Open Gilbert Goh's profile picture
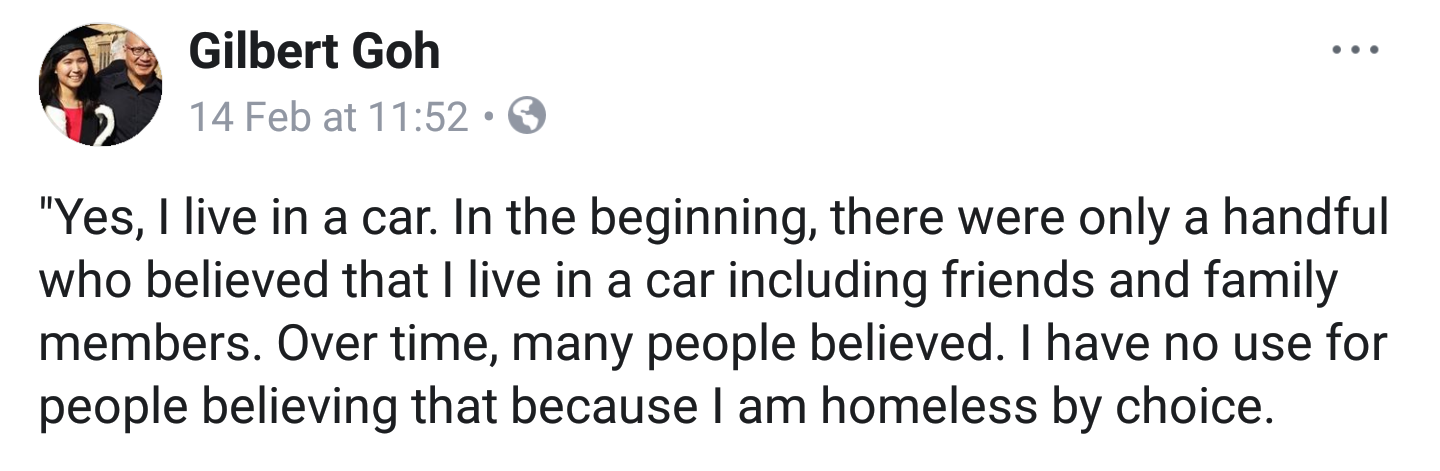The image size is (1440, 471). pyautogui.click(x=101, y=86)
